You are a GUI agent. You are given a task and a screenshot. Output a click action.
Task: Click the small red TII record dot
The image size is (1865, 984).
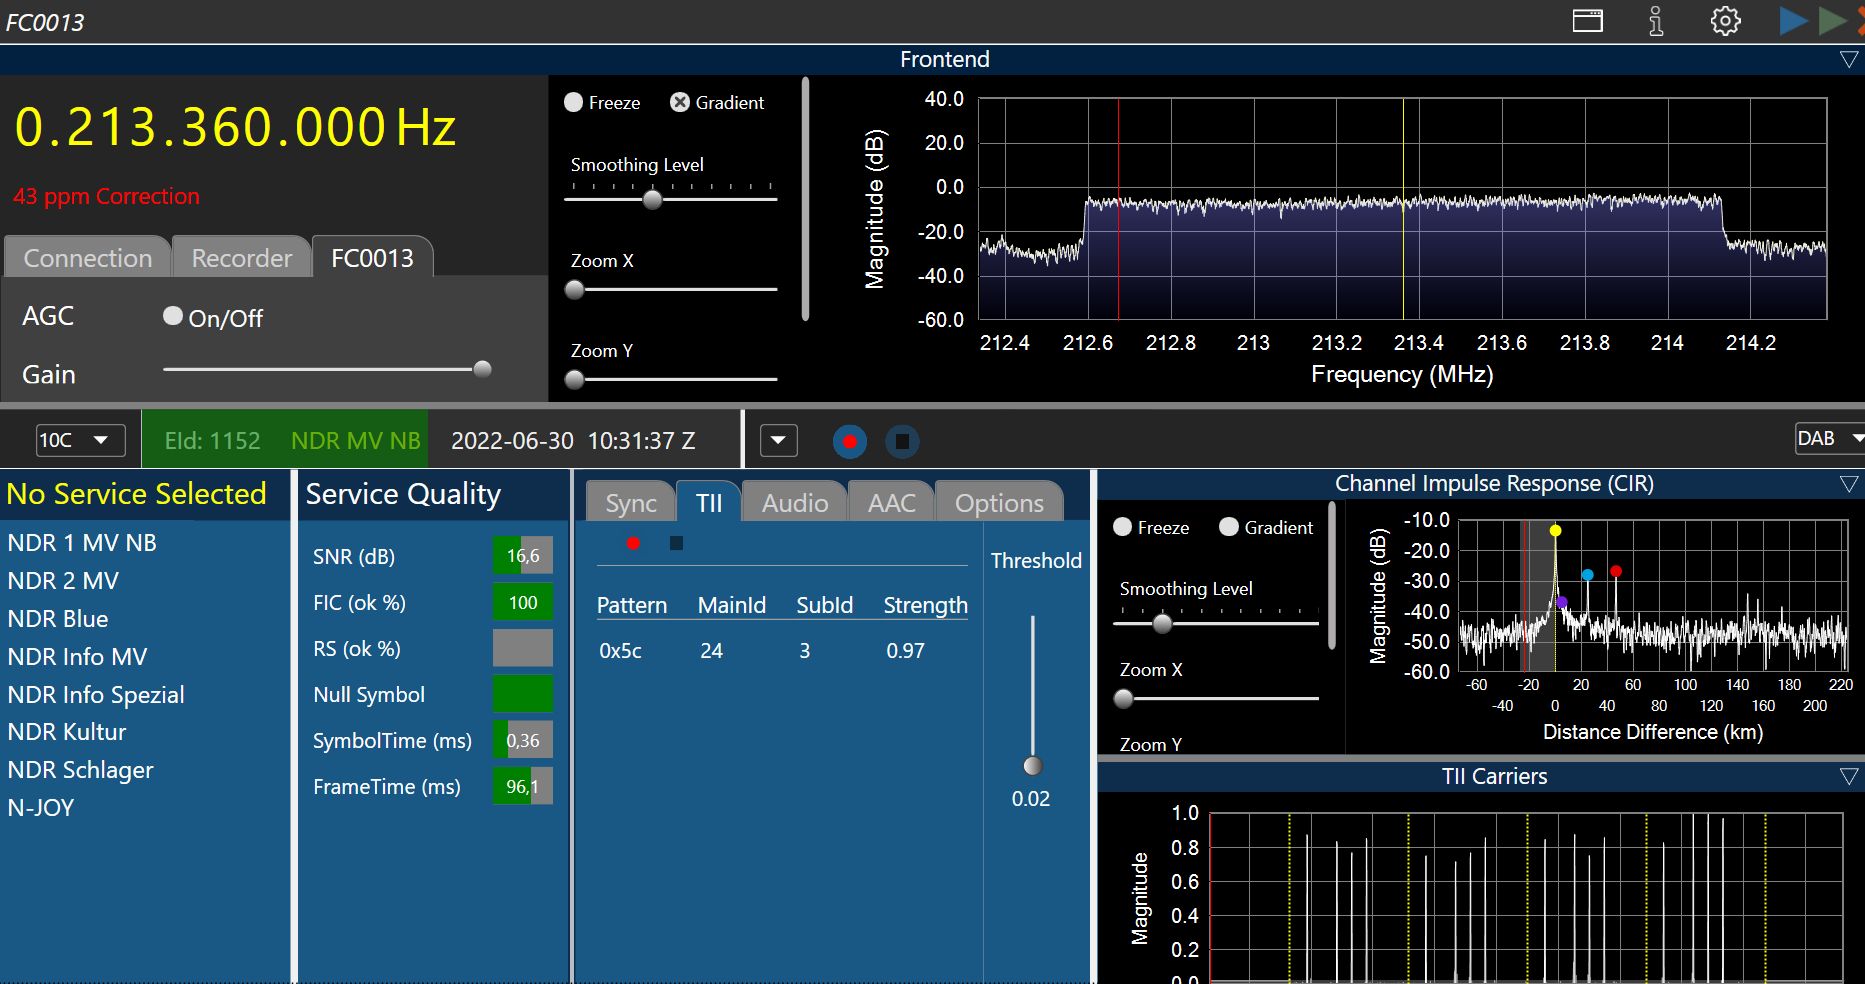(x=633, y=543)
